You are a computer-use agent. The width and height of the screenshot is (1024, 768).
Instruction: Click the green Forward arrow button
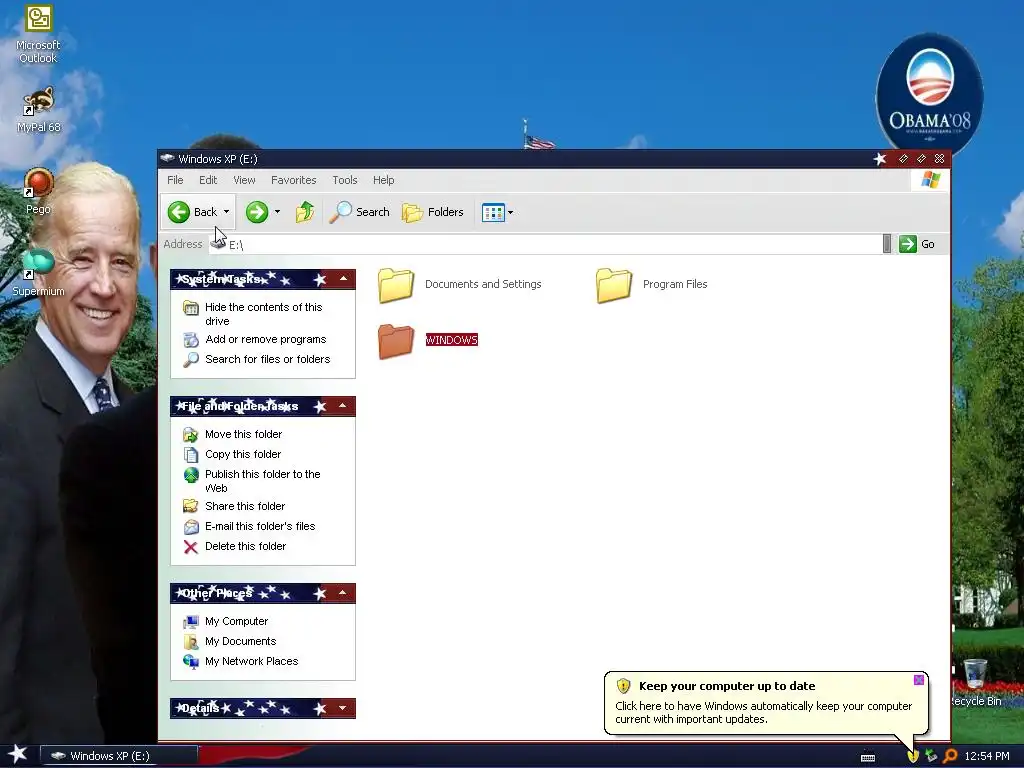pyautogui.click(x=257, y=212)
